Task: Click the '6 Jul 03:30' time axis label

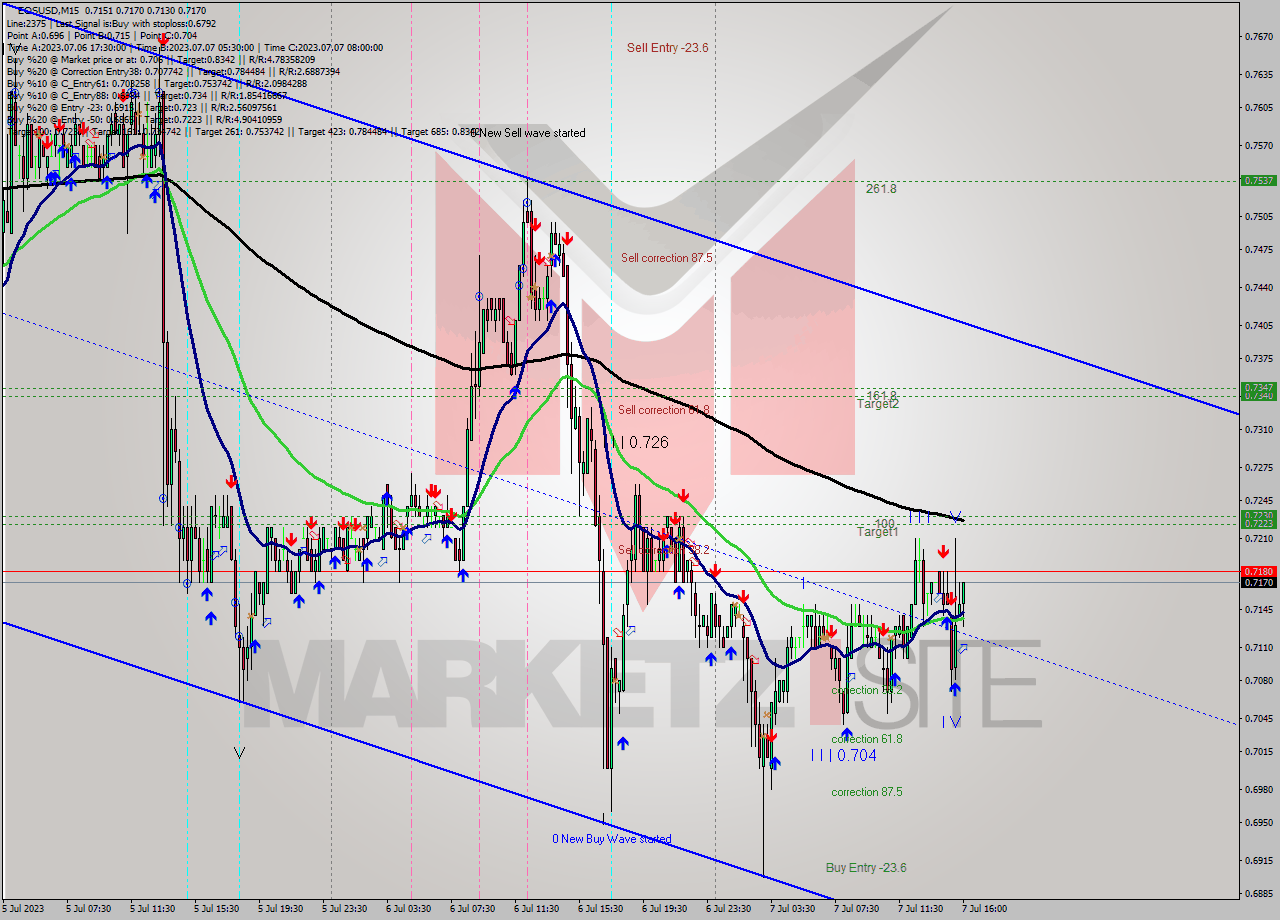Action: 408,909
